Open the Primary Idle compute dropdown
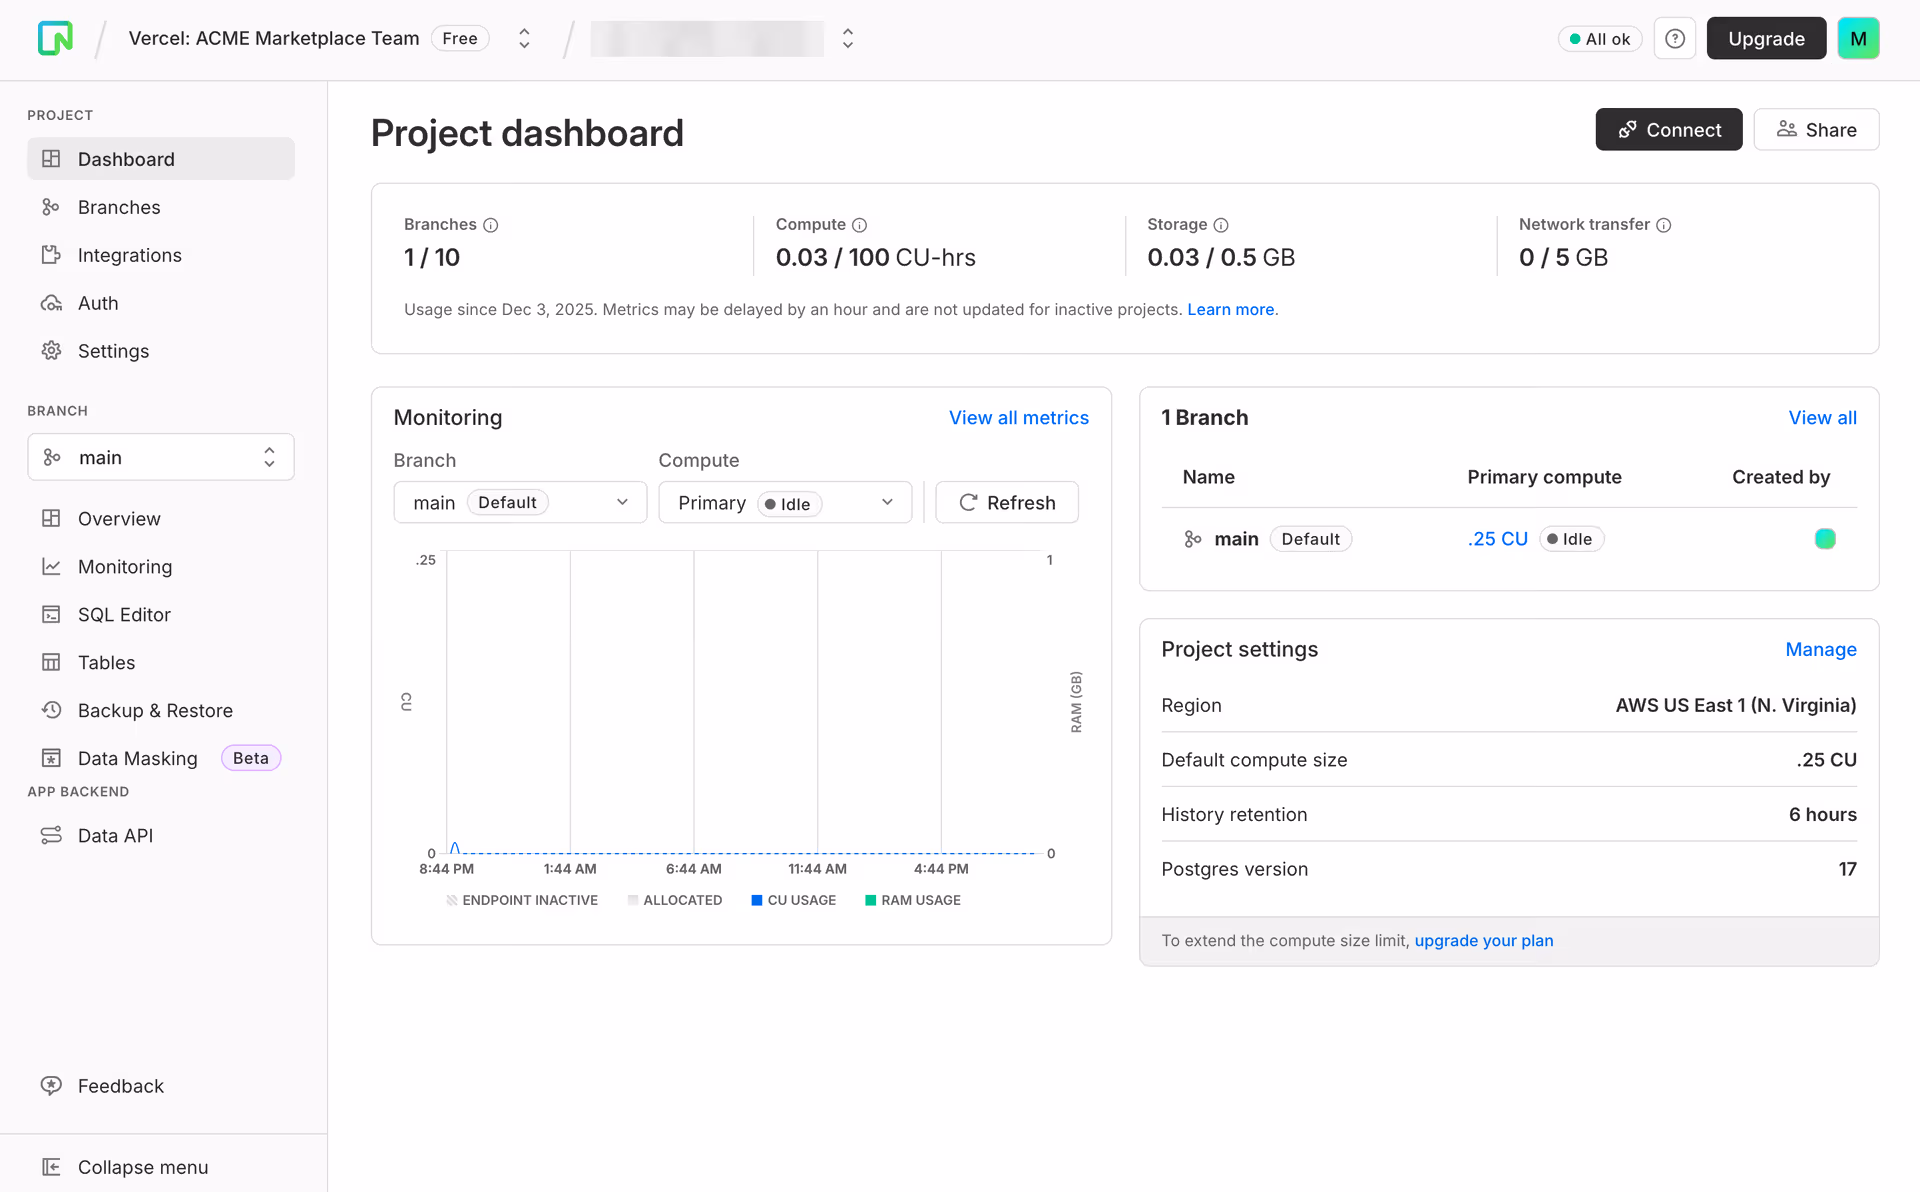This screenshot has width=1920, height=1192. (x=785, y=503)
